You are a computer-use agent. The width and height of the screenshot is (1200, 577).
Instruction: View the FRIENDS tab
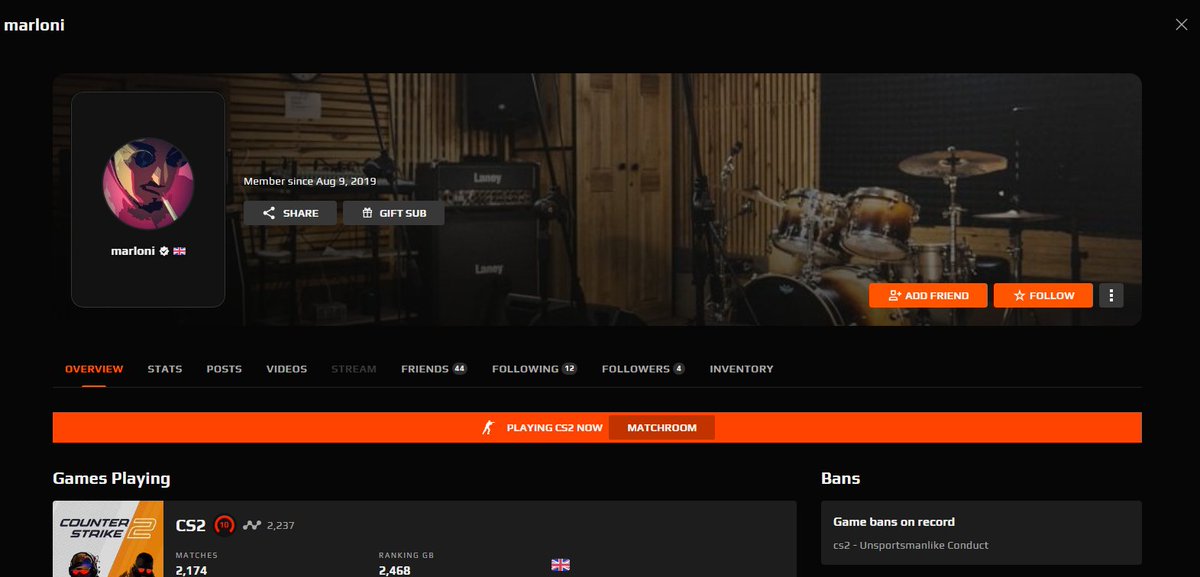[x=434, y=369]
